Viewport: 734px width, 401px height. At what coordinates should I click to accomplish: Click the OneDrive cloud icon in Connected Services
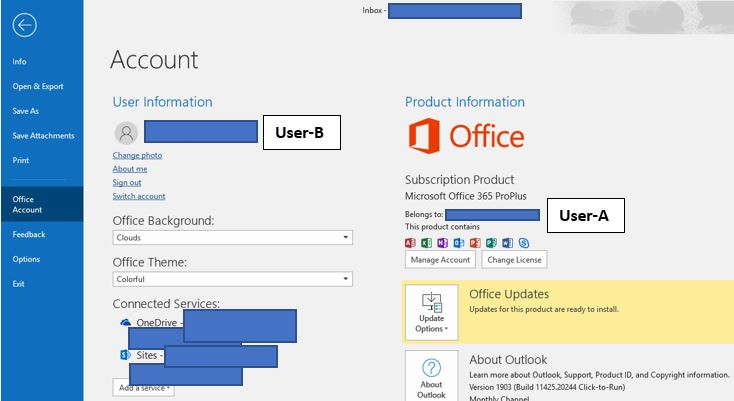tap(125, 322)
